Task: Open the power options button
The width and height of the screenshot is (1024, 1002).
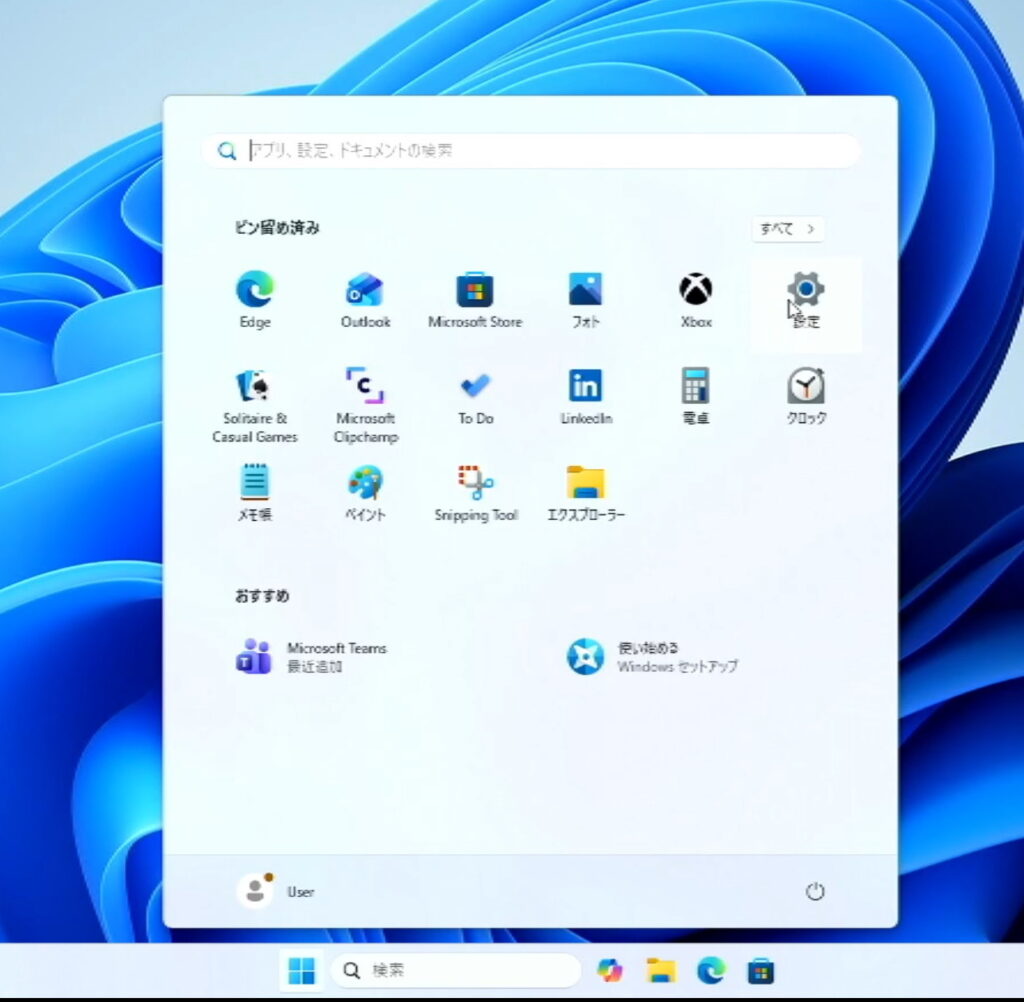Action: (x=815, y=891)
